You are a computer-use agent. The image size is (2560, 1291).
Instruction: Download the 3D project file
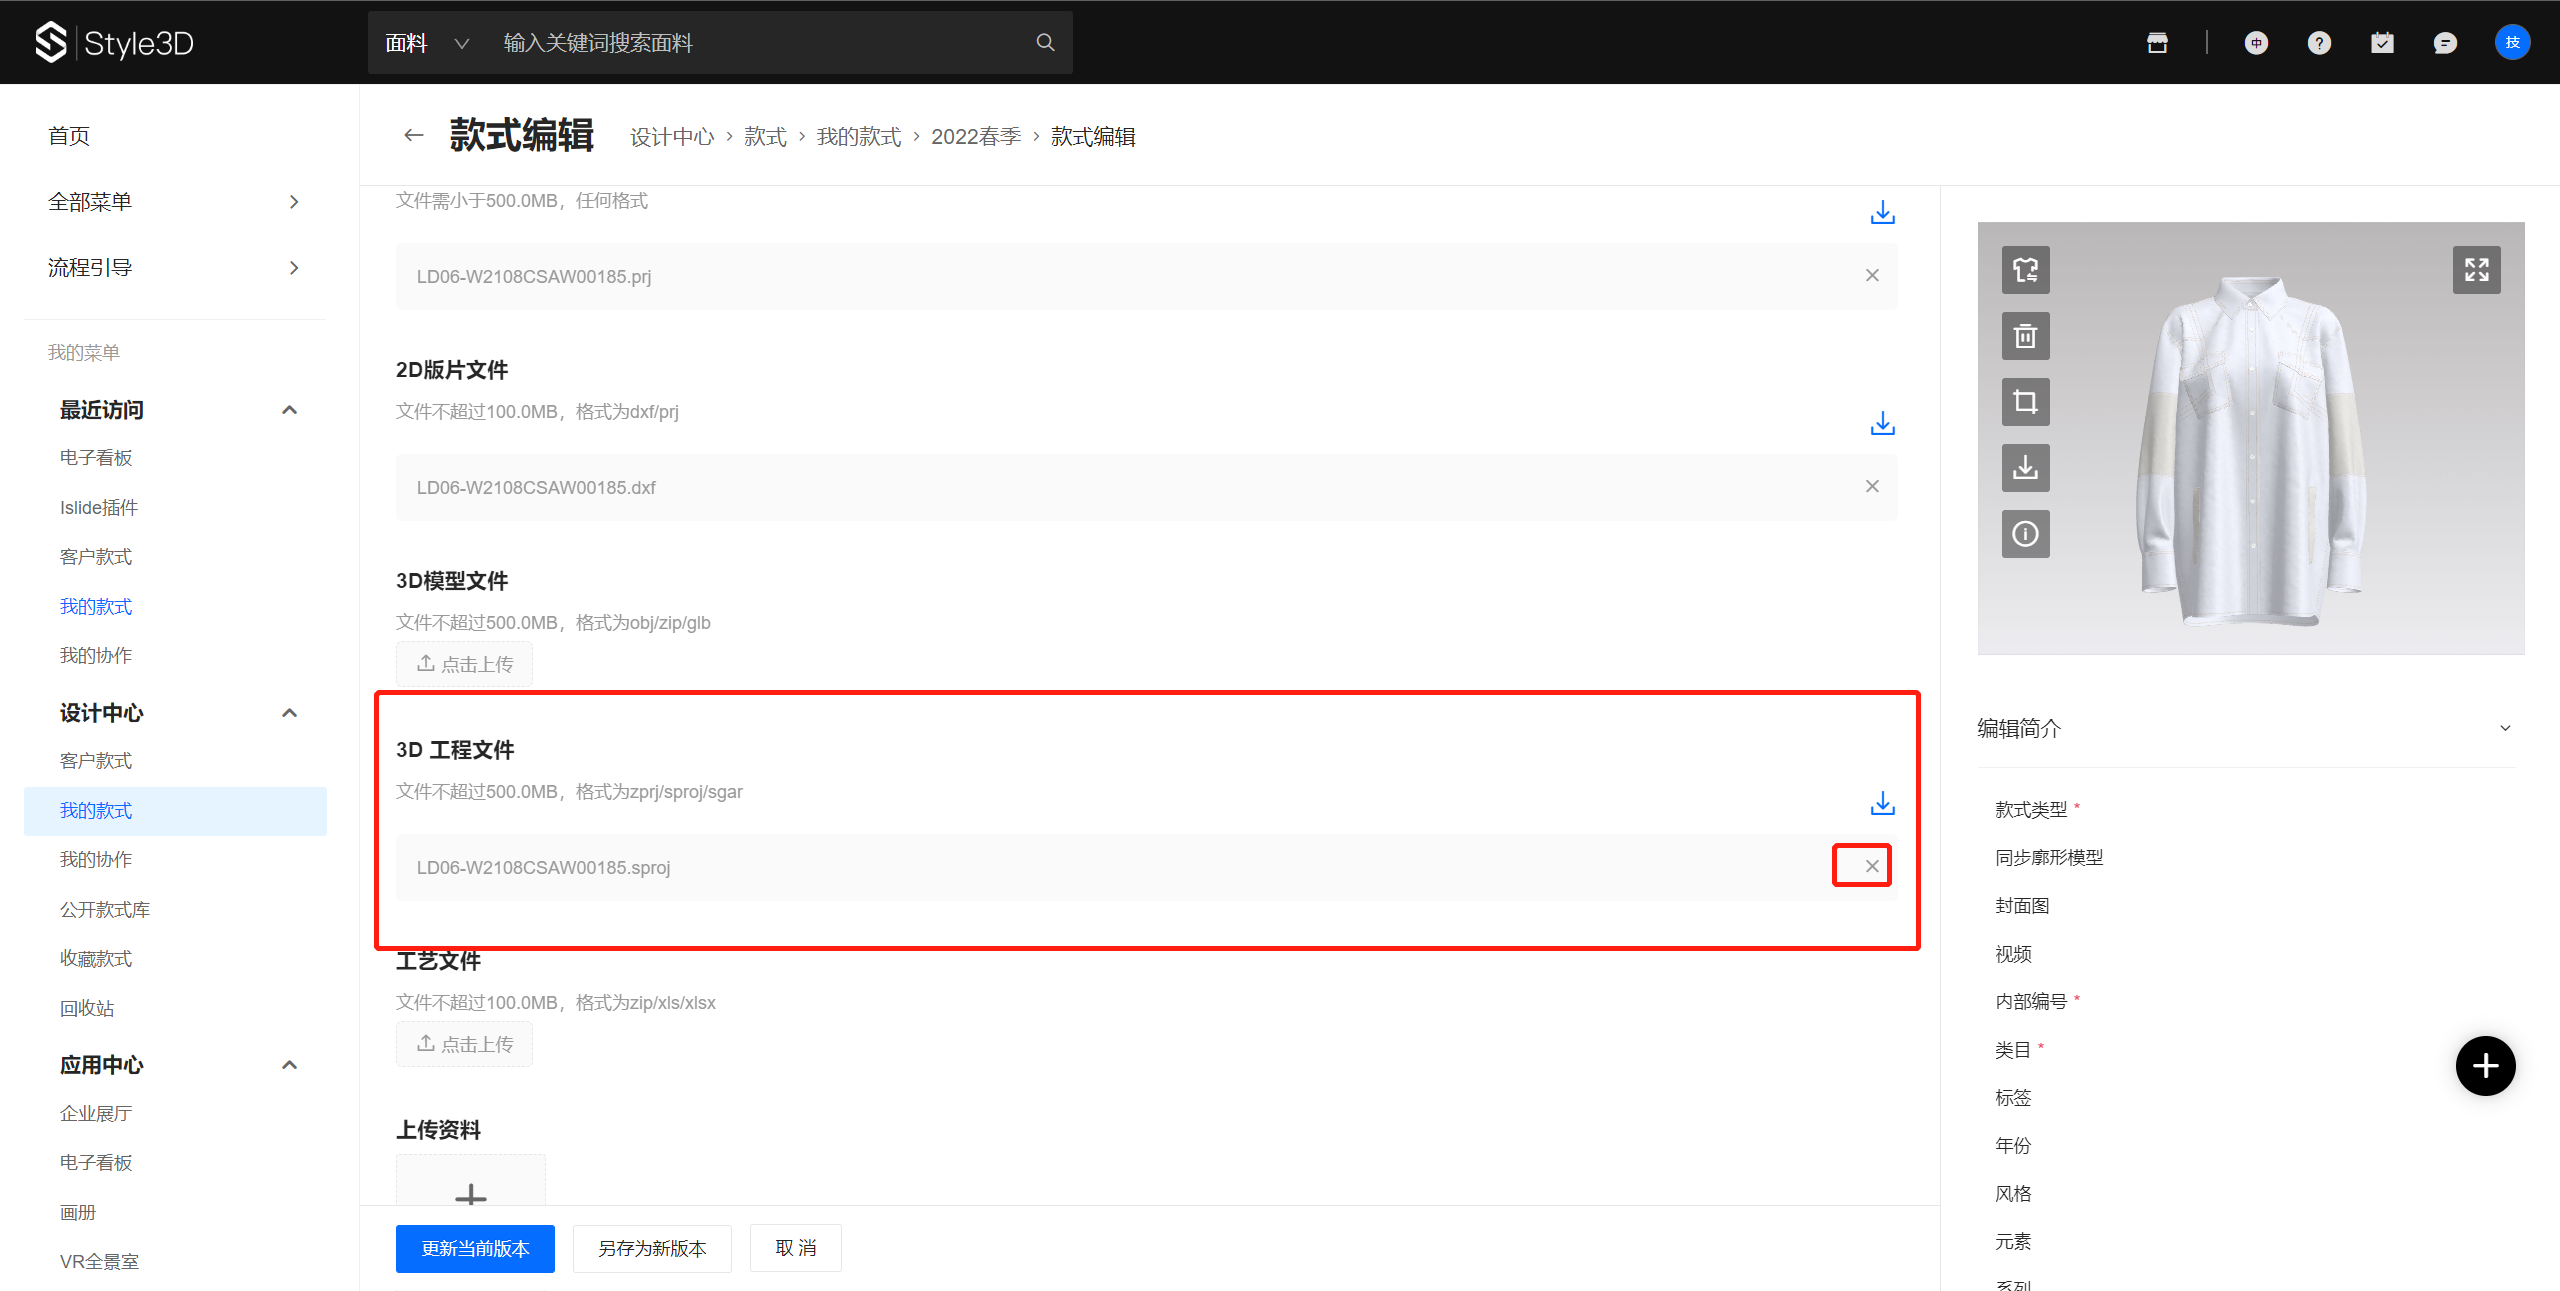[1882, 803]
